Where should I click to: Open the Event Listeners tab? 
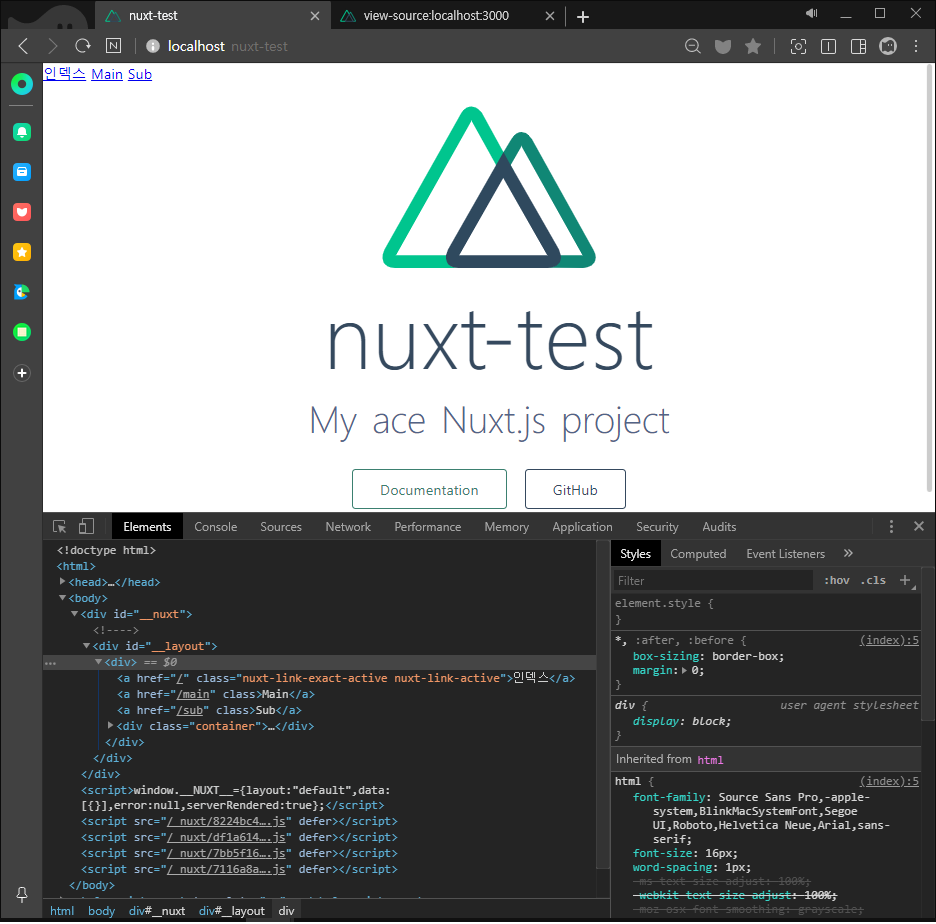click(x=785, y=553)
